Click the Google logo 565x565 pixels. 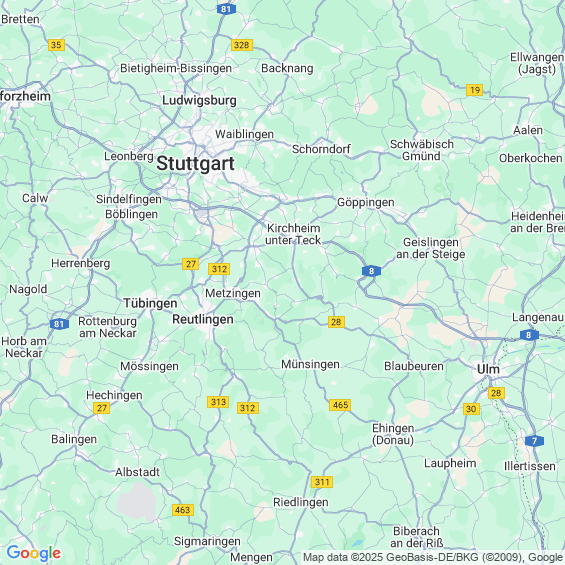34,553
